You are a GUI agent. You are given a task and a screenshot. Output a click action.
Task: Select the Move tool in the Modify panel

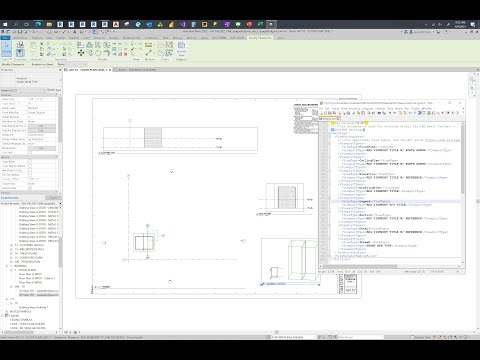pos(81,53)
